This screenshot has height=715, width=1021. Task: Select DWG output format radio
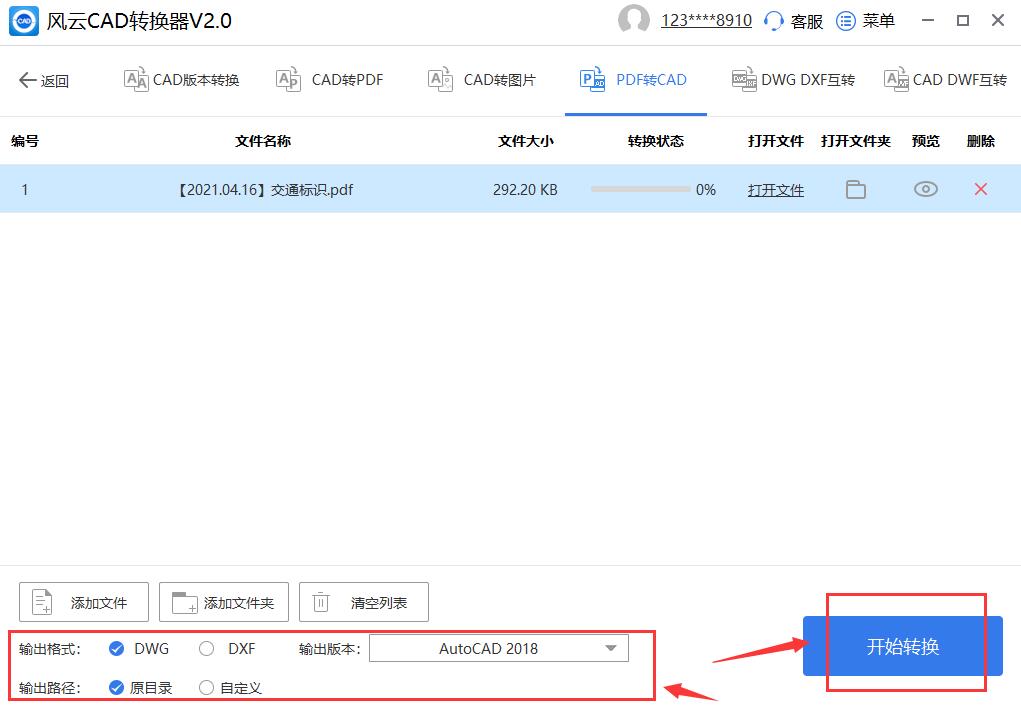click(117, 649)
